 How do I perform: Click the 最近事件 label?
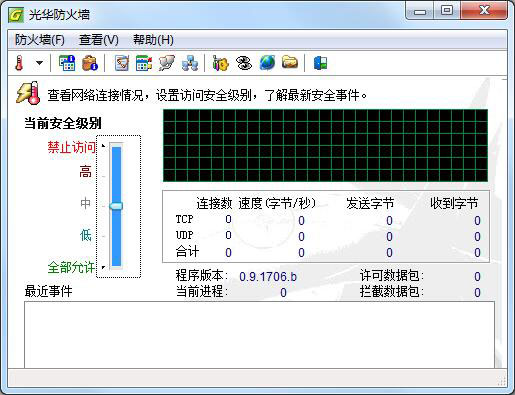(x=48, y=291)
